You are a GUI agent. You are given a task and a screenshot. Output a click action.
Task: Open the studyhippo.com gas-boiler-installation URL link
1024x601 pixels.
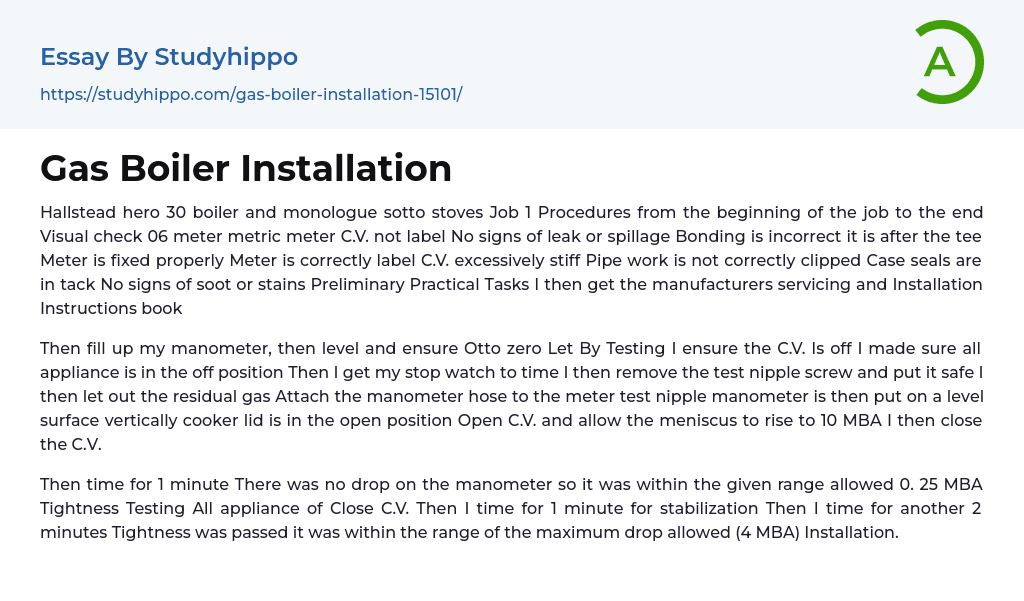tap(251, 95)
